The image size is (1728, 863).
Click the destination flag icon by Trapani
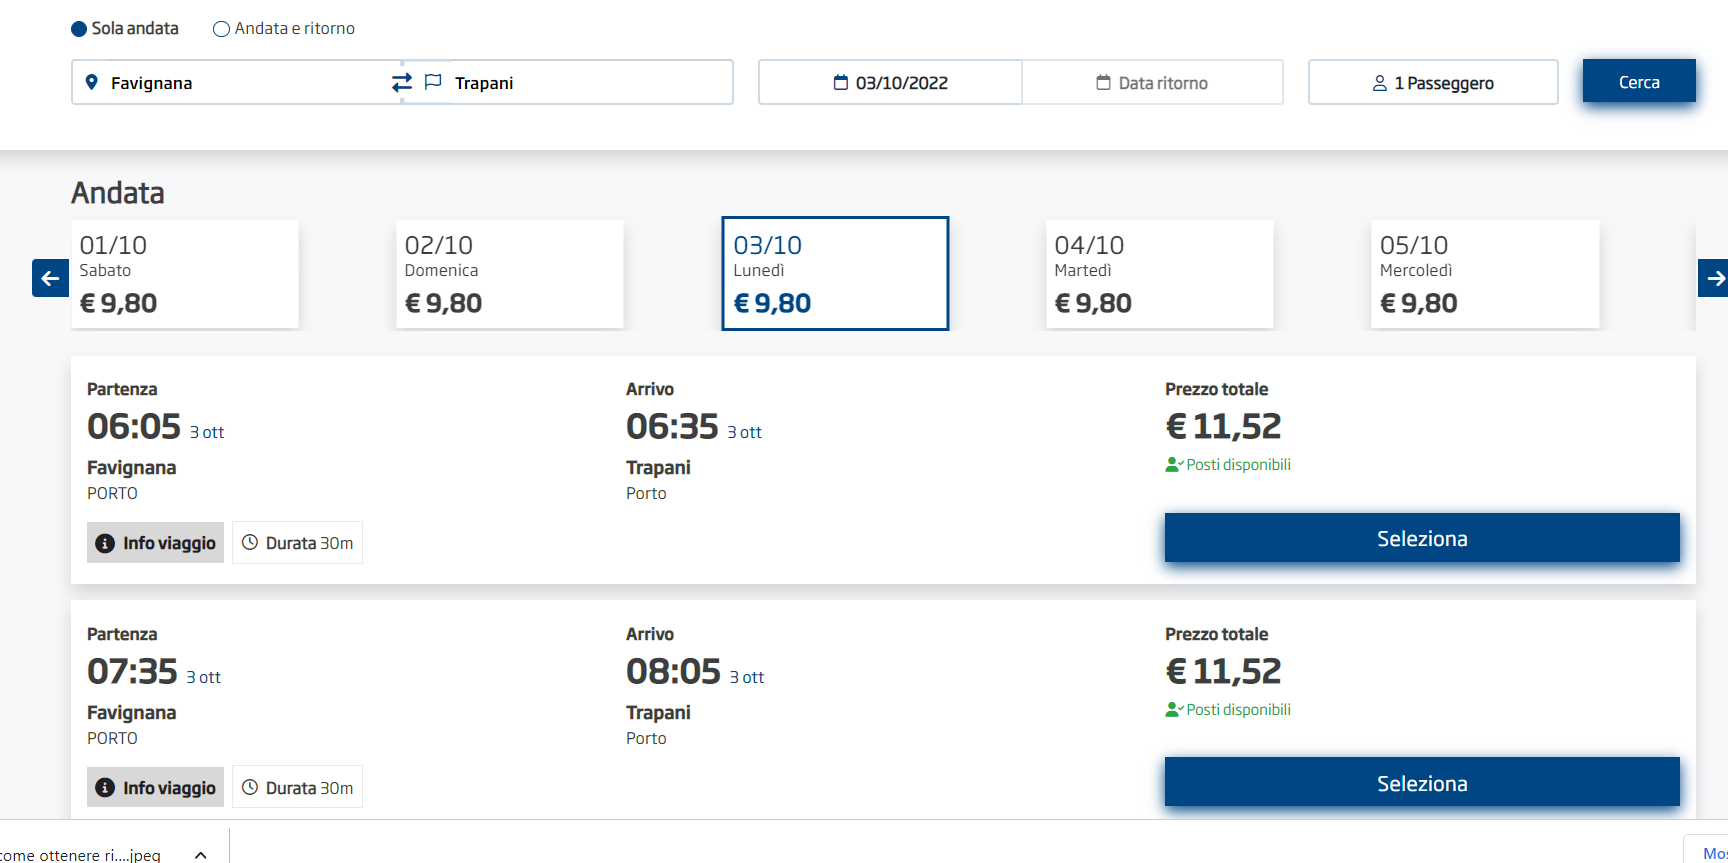point(433,82)
